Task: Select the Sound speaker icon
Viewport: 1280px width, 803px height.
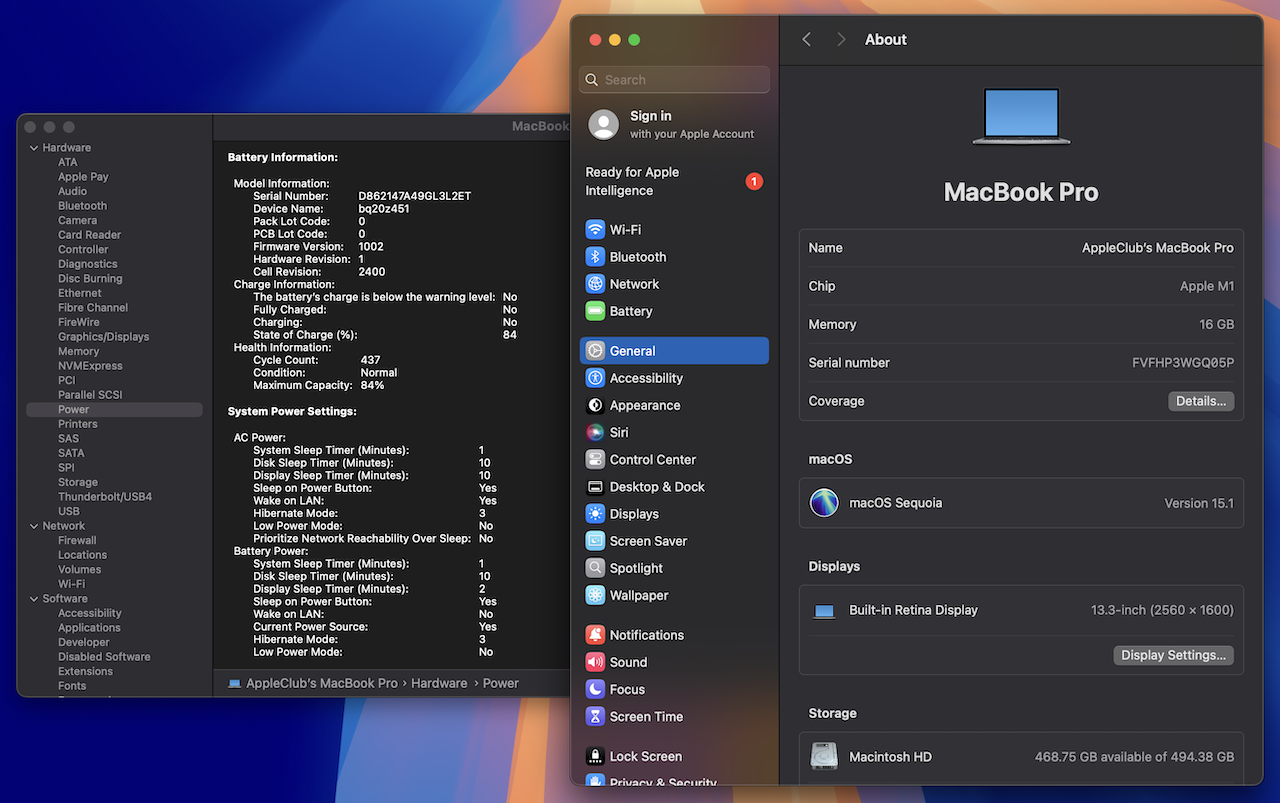Action: pos(595,662)
